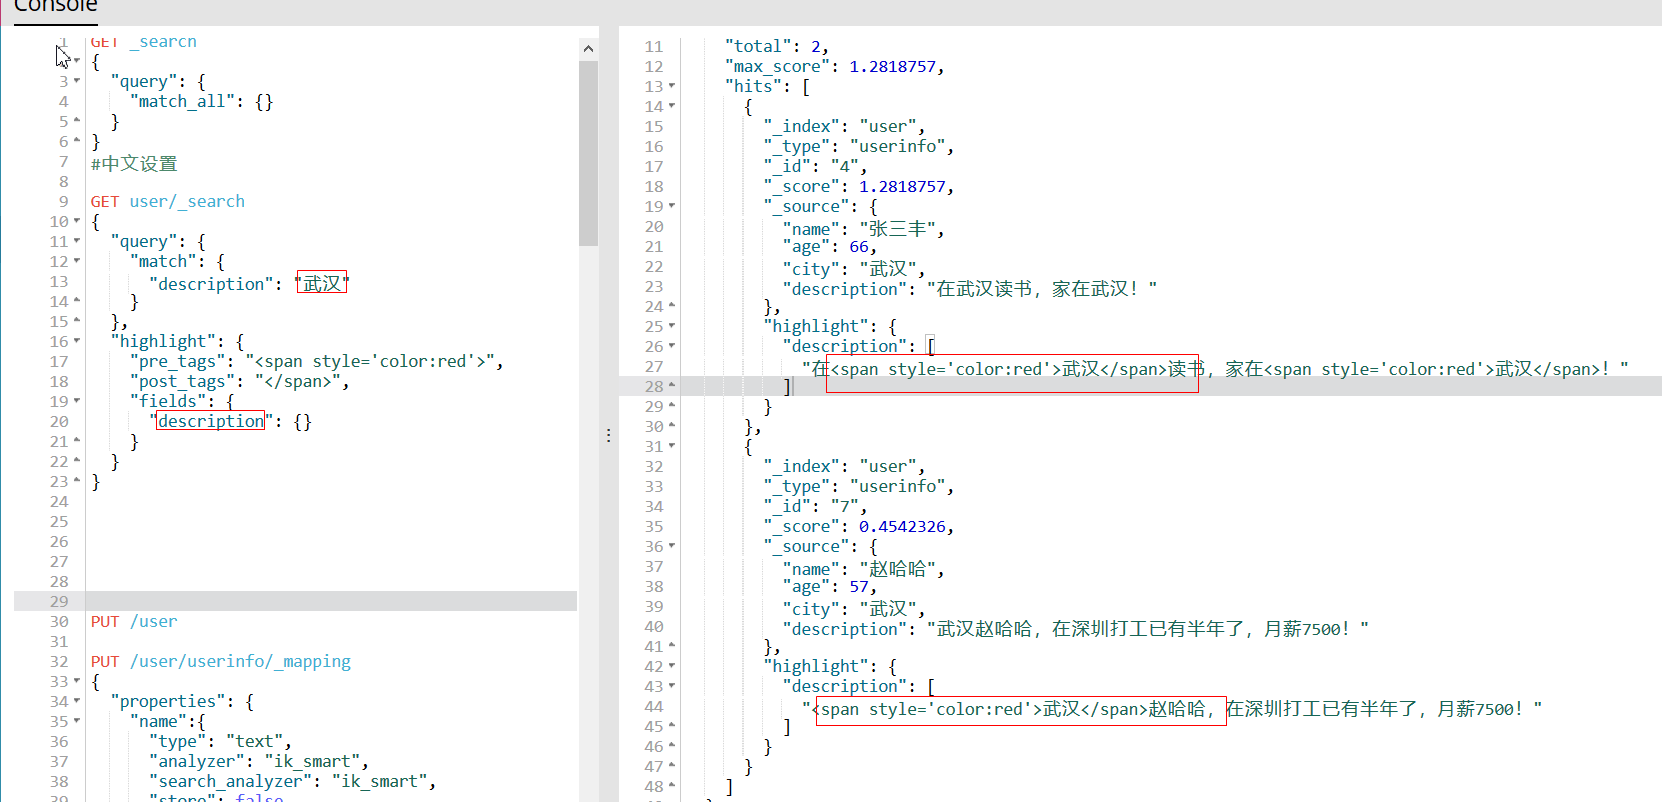The height and width of the screenshot is (802, 1662).
Task: Click the "age": 57 response line
Action: [830, 586]
